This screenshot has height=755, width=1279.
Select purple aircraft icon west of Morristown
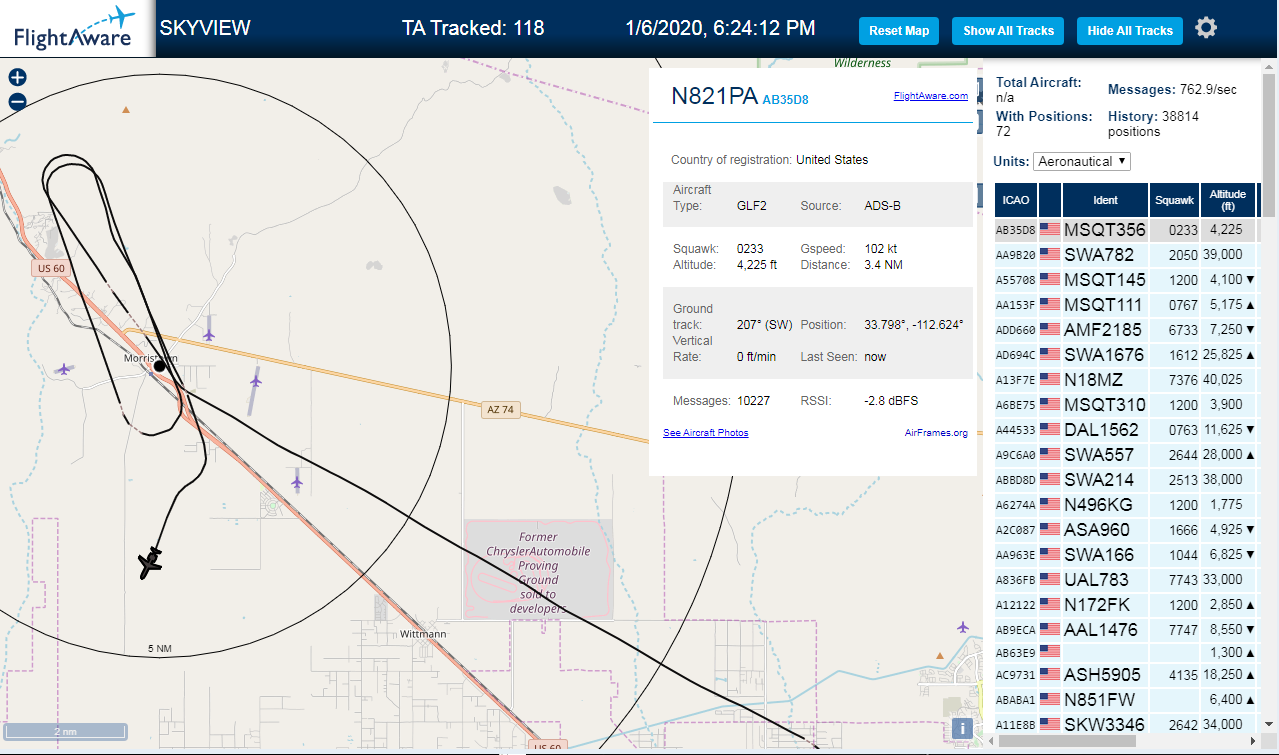[x=65, y=369]
